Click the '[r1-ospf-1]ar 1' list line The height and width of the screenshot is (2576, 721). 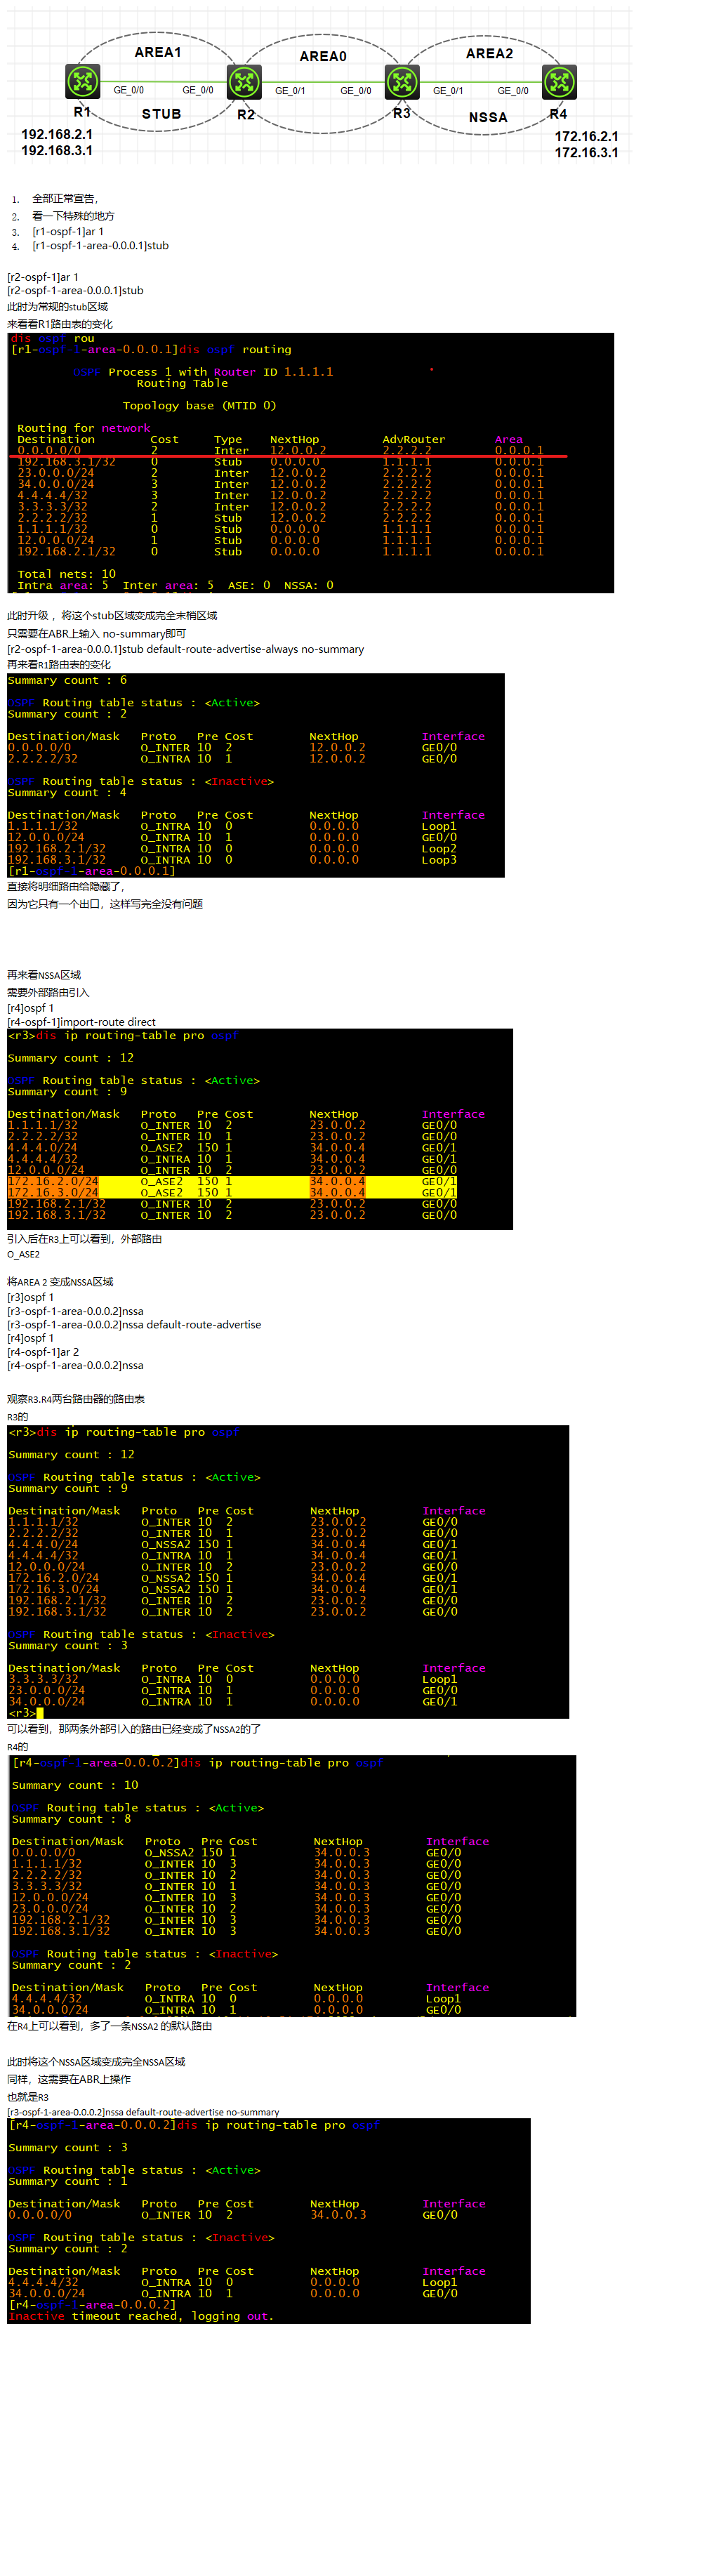click(x=68, y=231)
